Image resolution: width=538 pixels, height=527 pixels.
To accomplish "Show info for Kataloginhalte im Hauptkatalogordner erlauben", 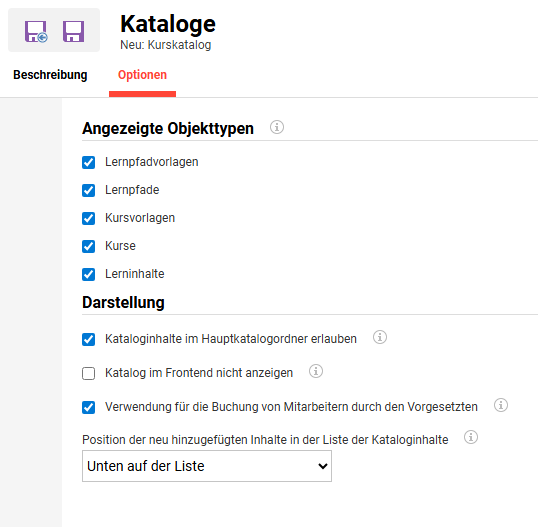I will [x=380, y=337].
